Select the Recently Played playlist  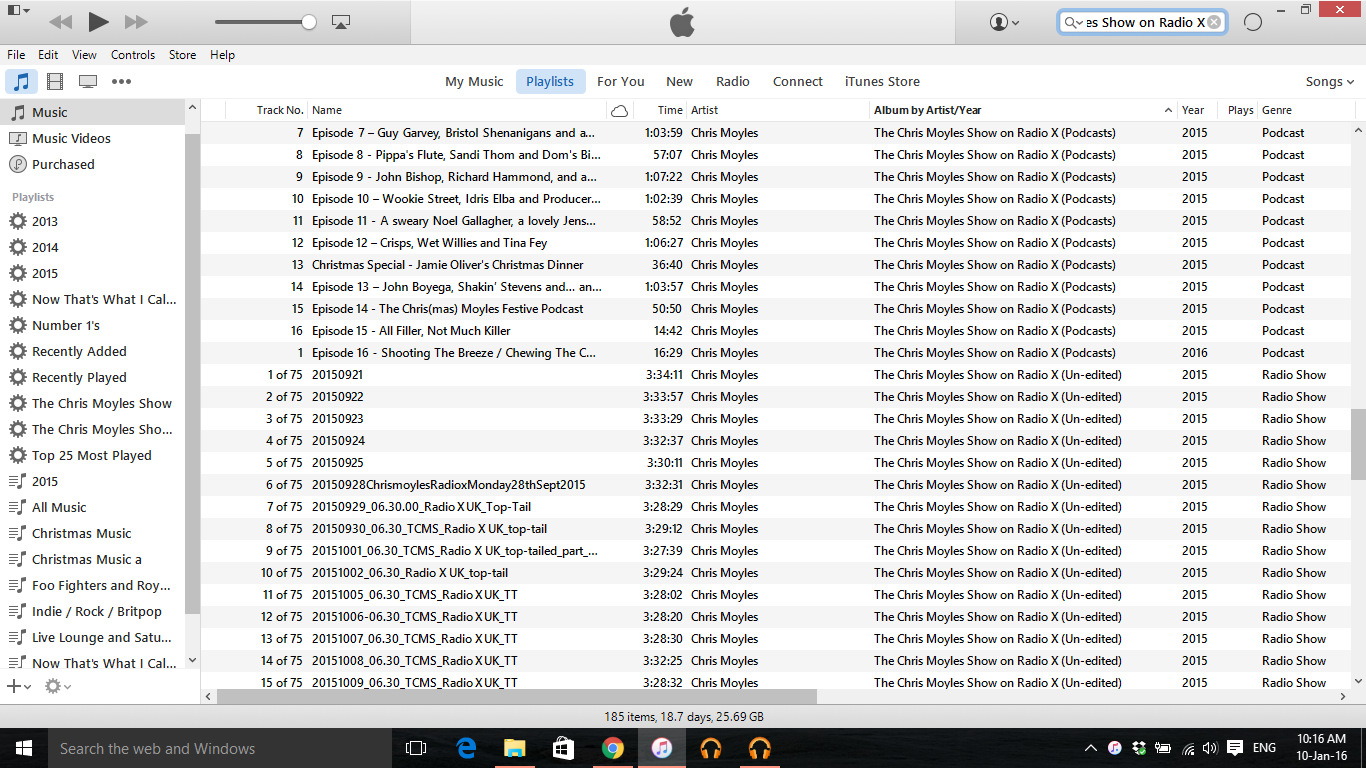click(x=79, y=377)
